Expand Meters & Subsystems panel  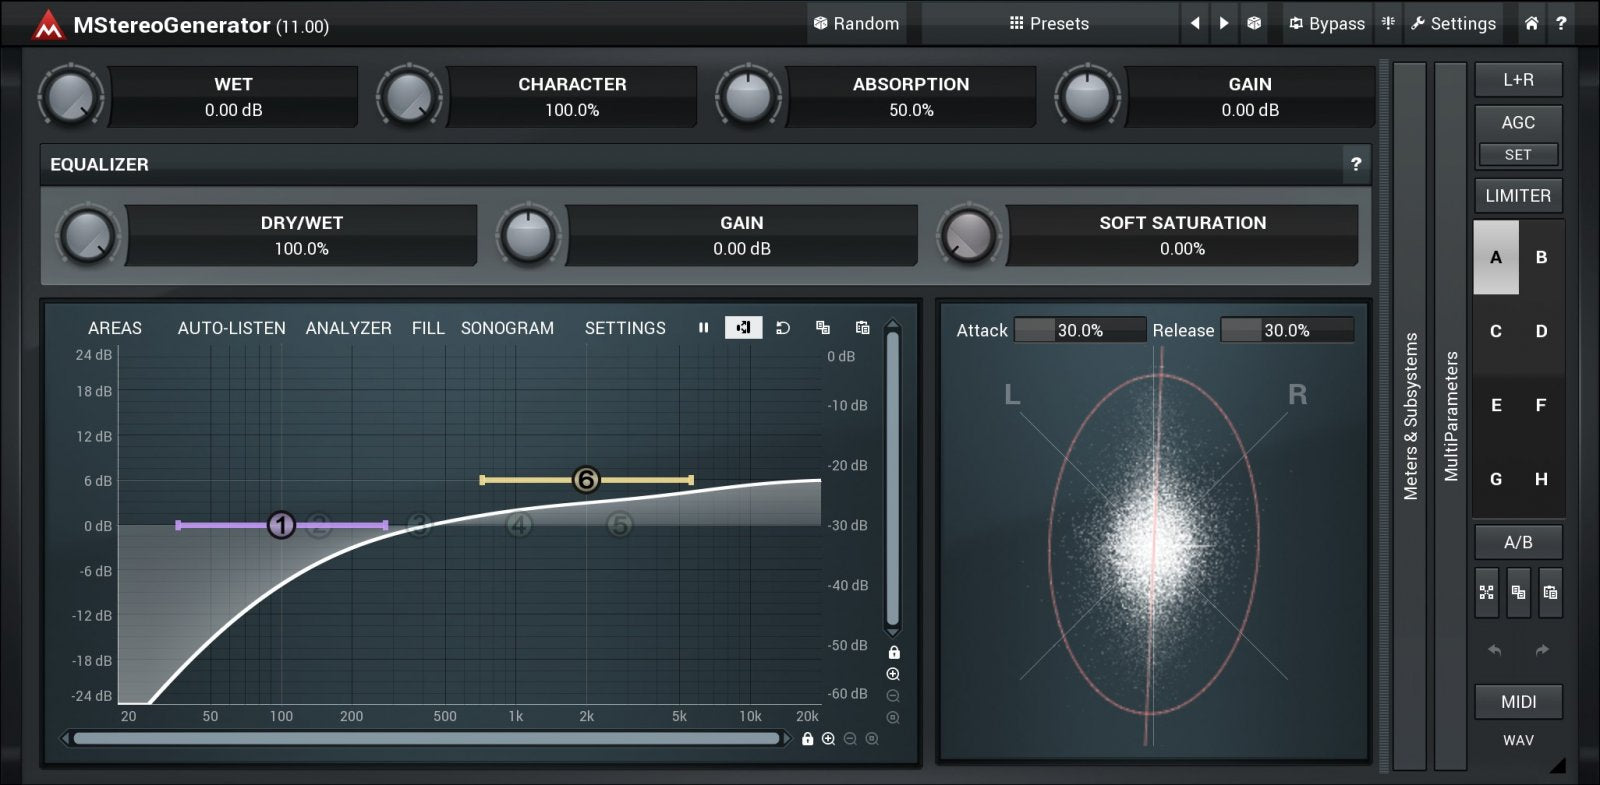pos(1410,416)
